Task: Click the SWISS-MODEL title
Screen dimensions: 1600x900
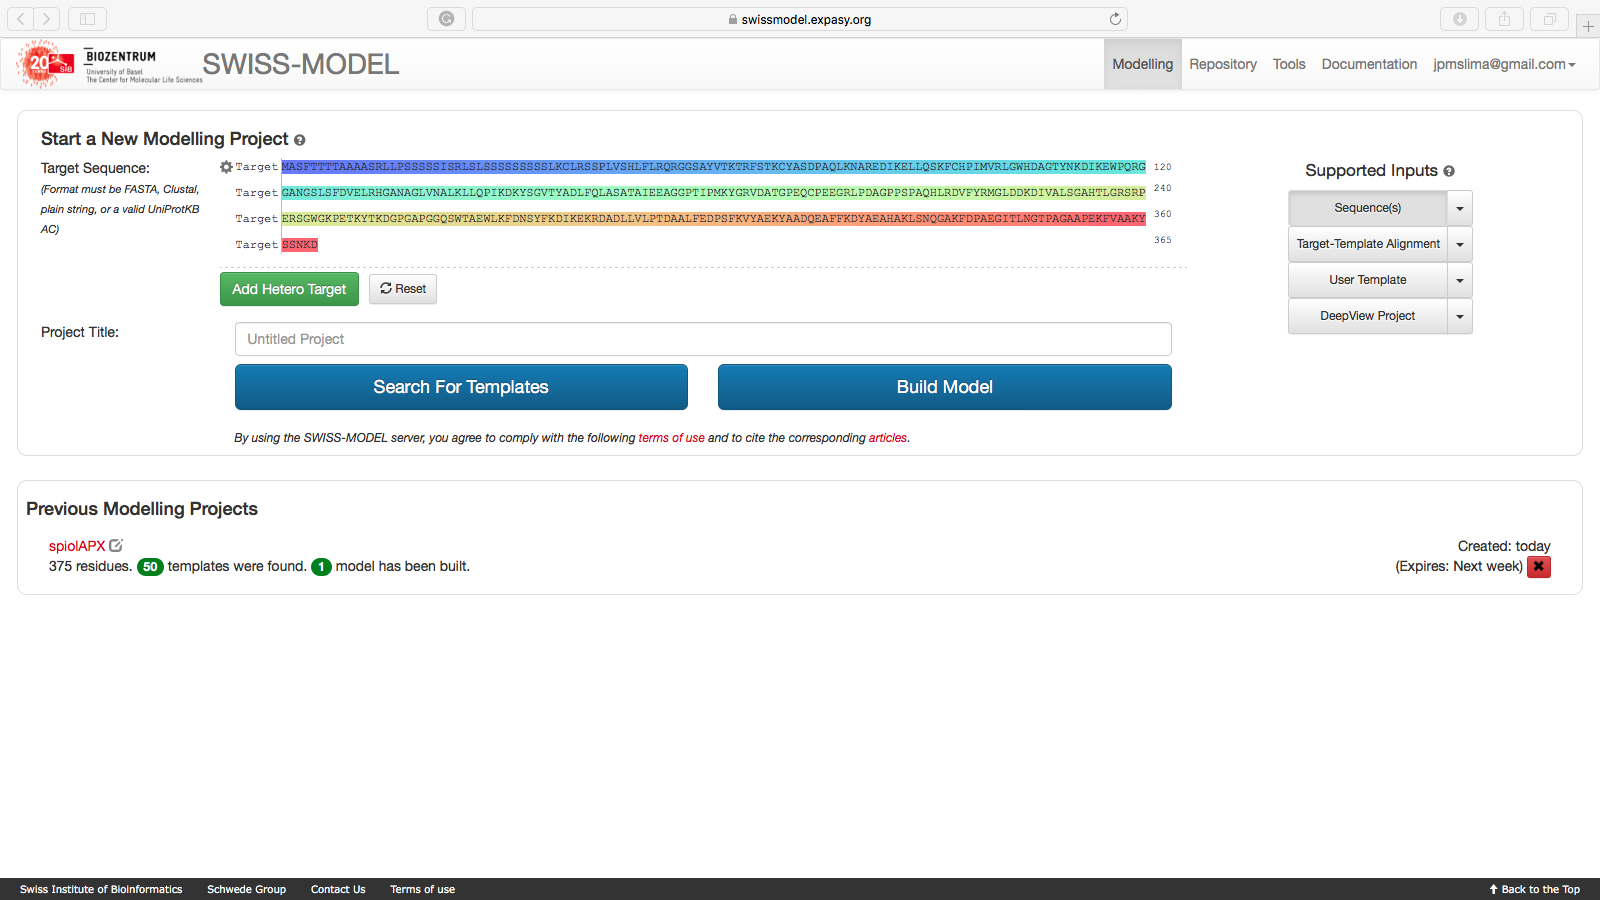Action: pyautogui.click(x=300, y=64)
